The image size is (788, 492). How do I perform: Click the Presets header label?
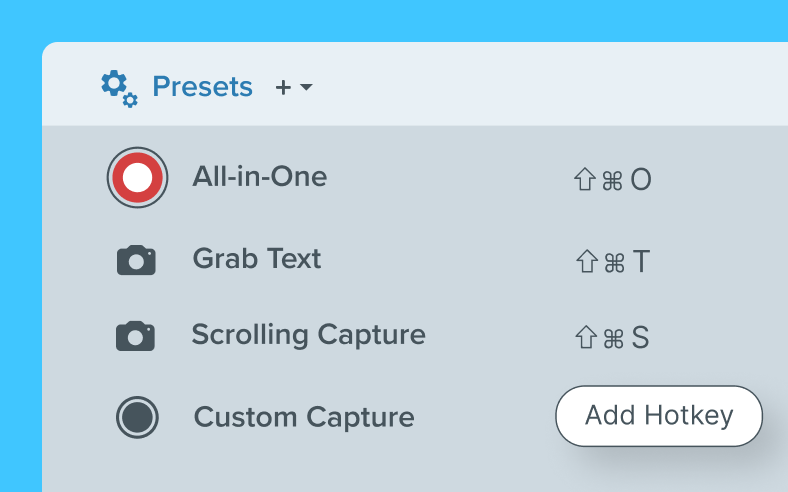(202, 87)
